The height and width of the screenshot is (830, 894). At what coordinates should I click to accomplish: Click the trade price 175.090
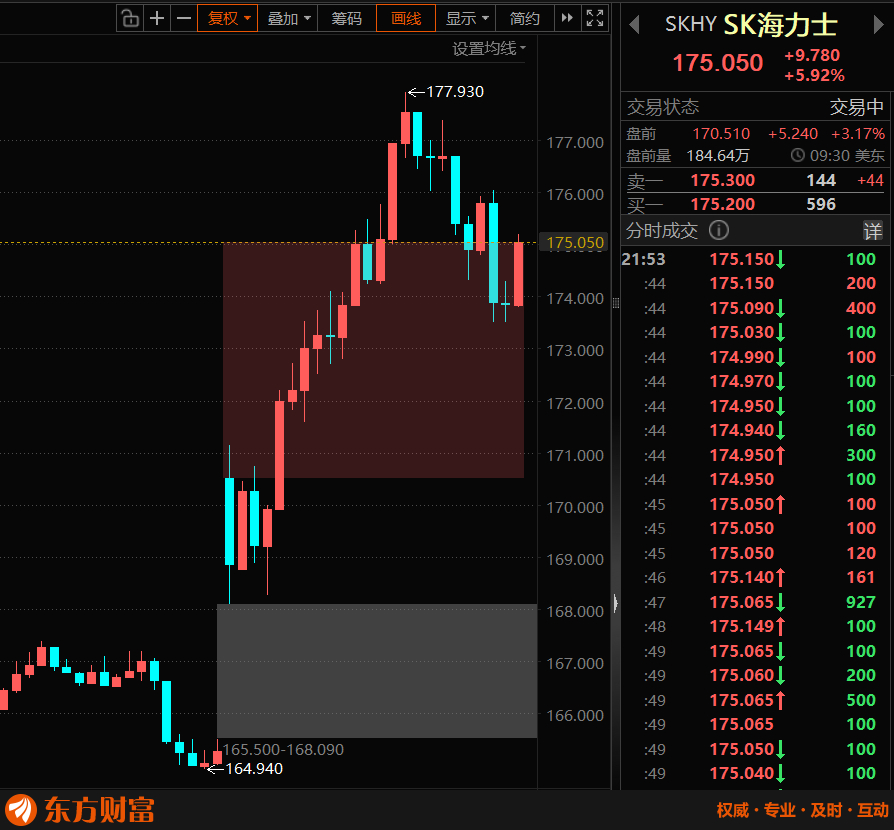[741, 308]
